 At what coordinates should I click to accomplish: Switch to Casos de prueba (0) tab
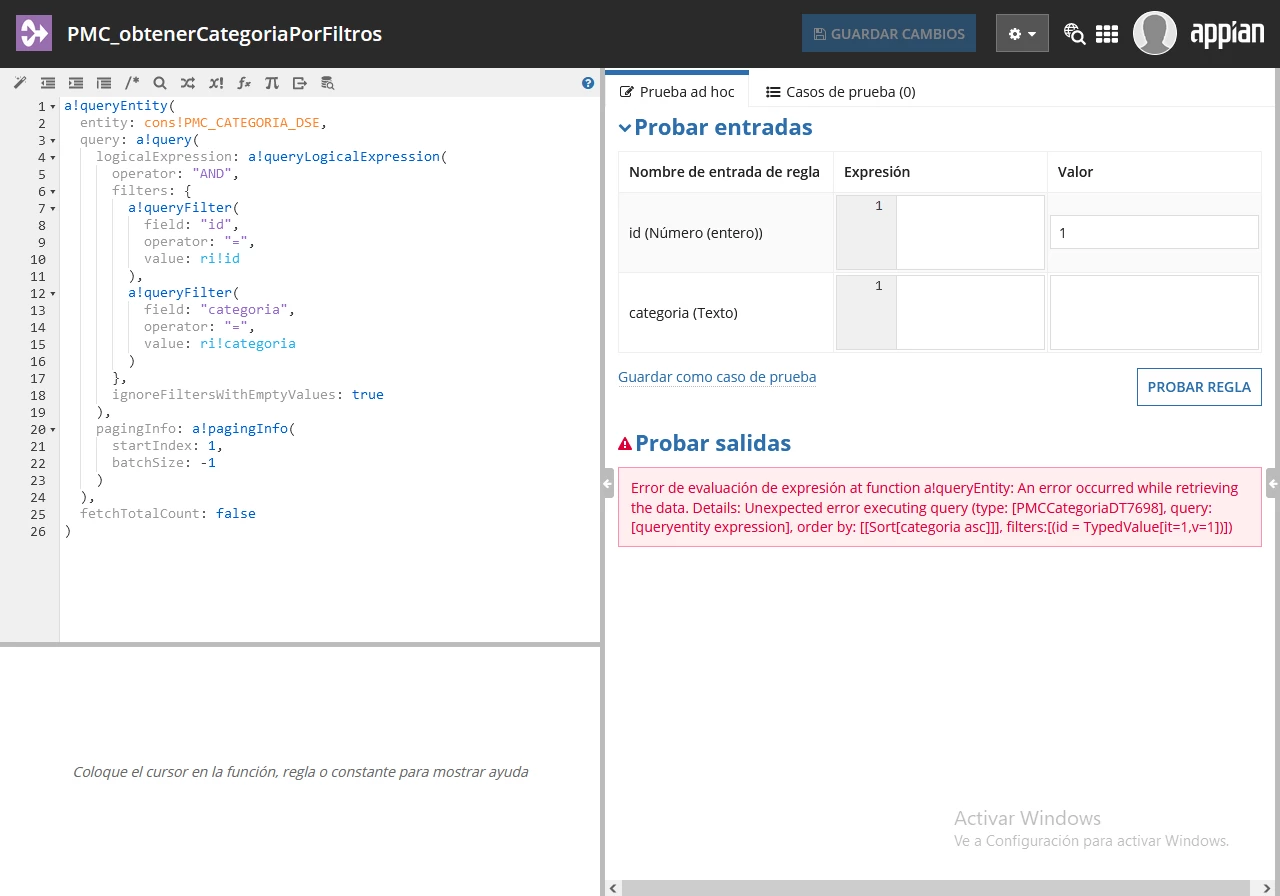click(x=841, y=91)
